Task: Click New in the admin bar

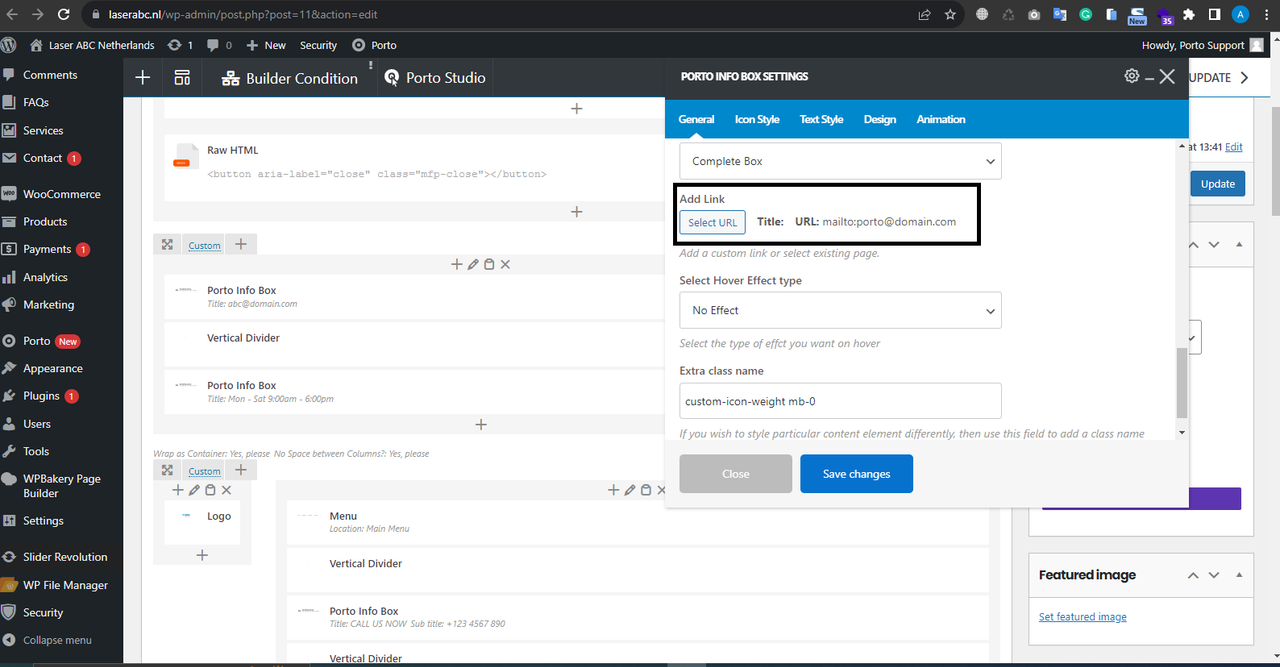Action: [266, 45]
